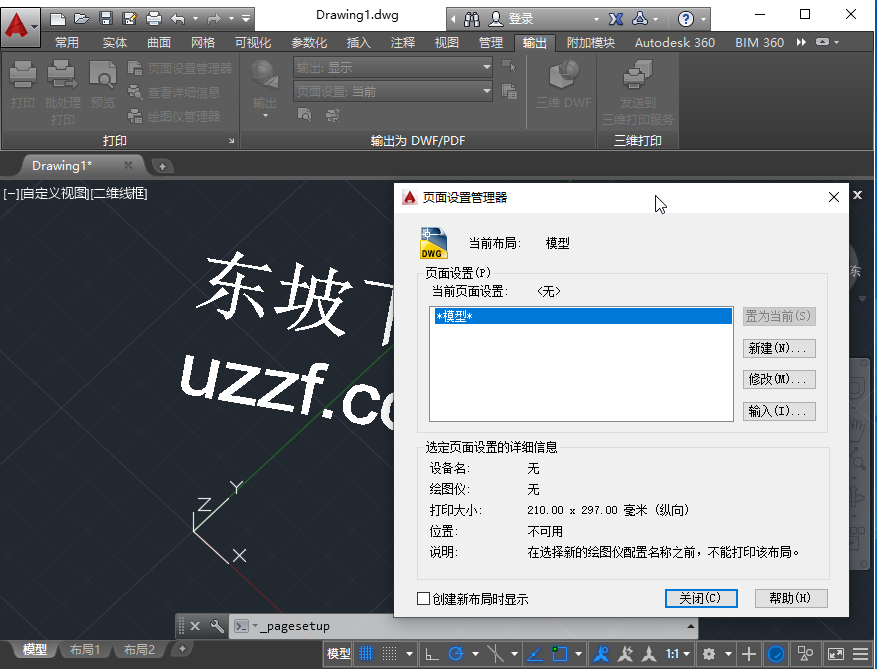
Task: Toggle object snap square icon in status bar
Action: pos(559,653)
